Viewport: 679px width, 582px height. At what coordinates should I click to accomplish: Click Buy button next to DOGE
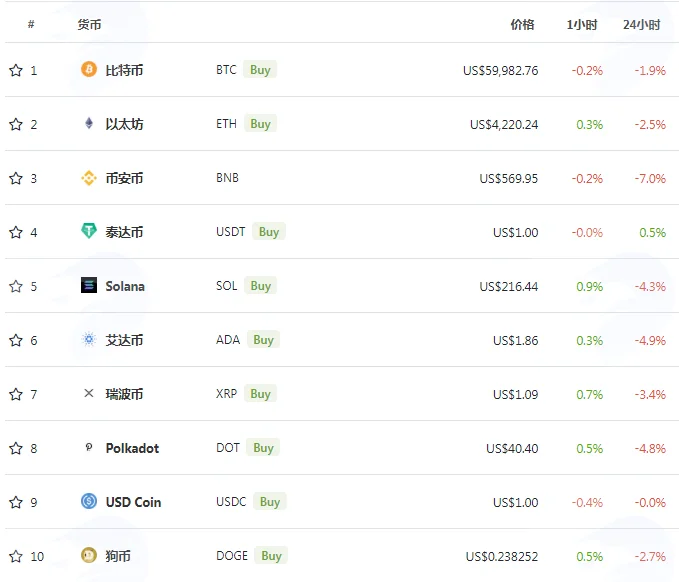click(x=272, y=555)
